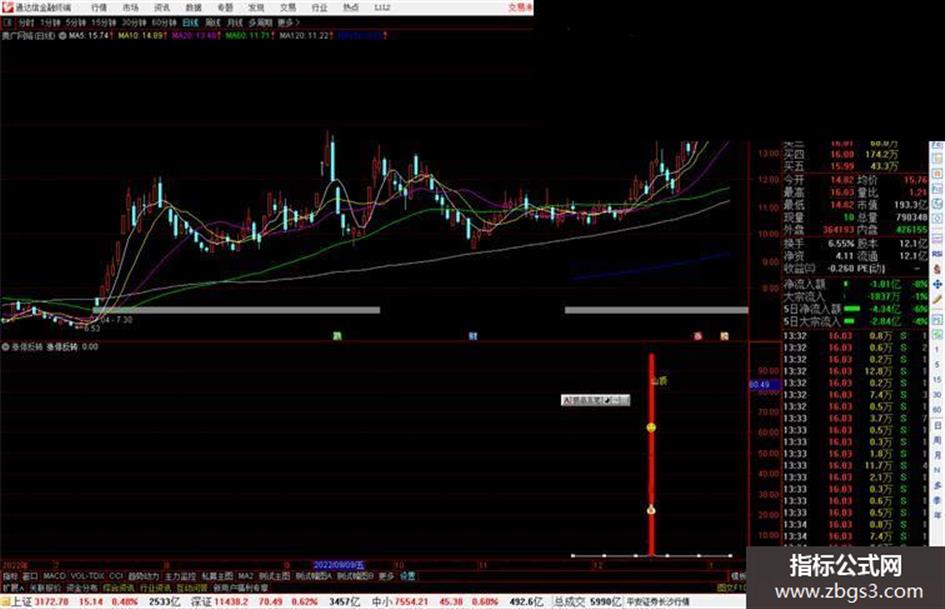Open the 设置 indicator settings
Image resolution: width=945 pixels, height=609 pixels.
(x=407, y=576)
